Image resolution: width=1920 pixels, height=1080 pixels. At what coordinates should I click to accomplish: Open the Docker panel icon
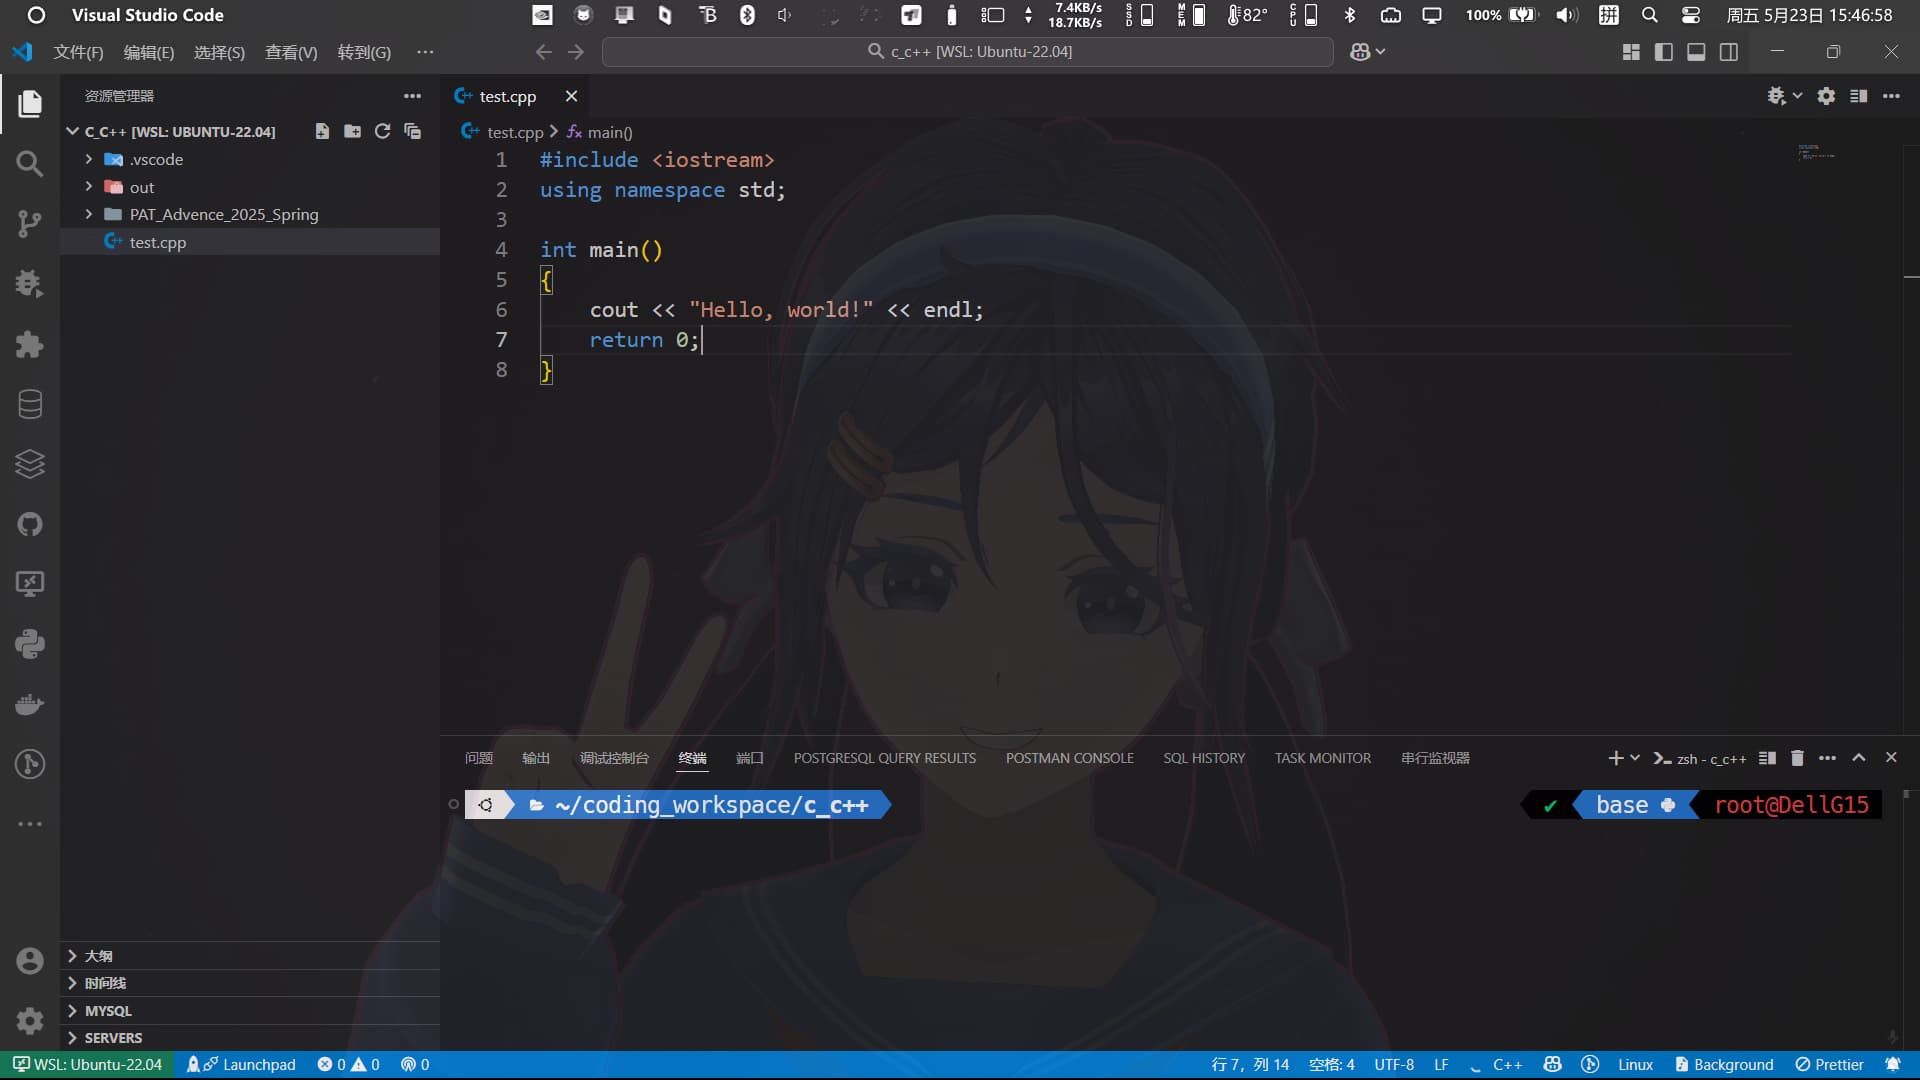[30, 704]
